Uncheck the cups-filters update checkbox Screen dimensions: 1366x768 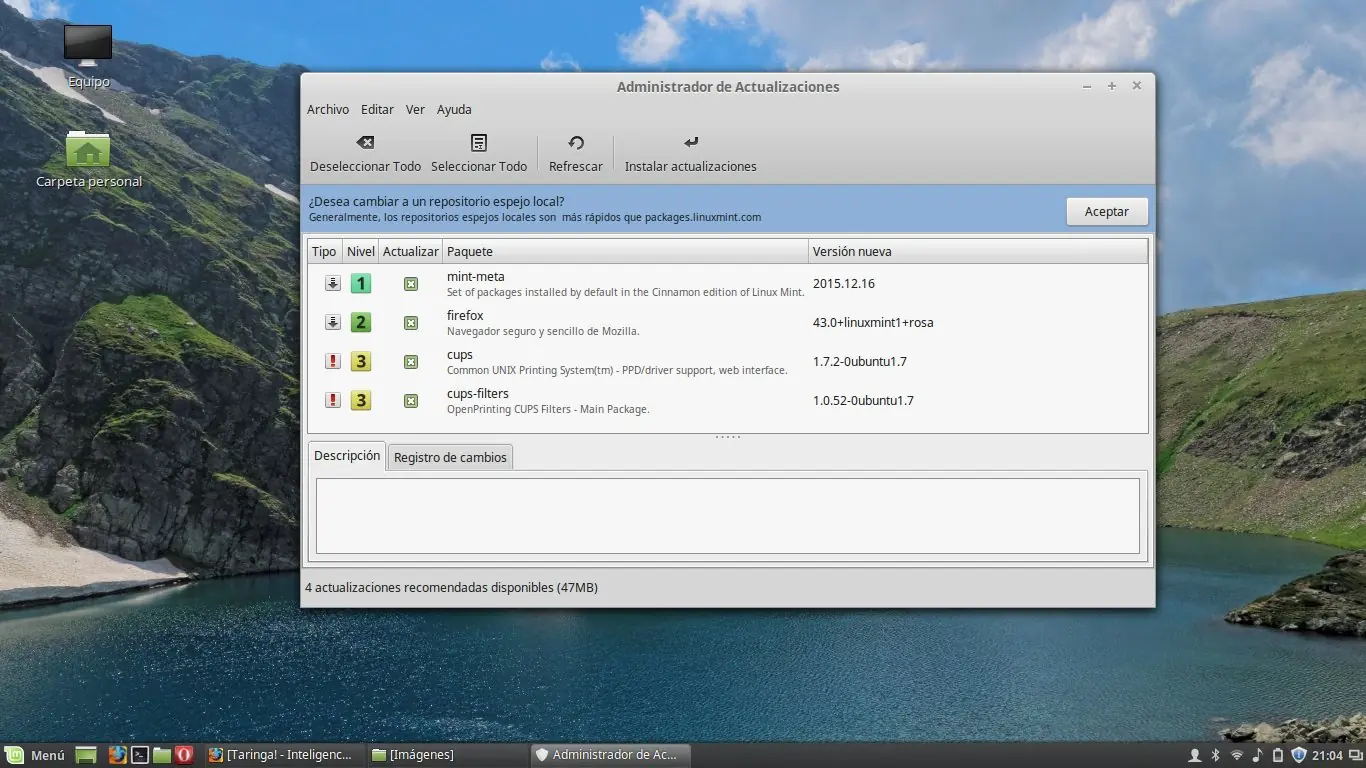pos(410,400)
